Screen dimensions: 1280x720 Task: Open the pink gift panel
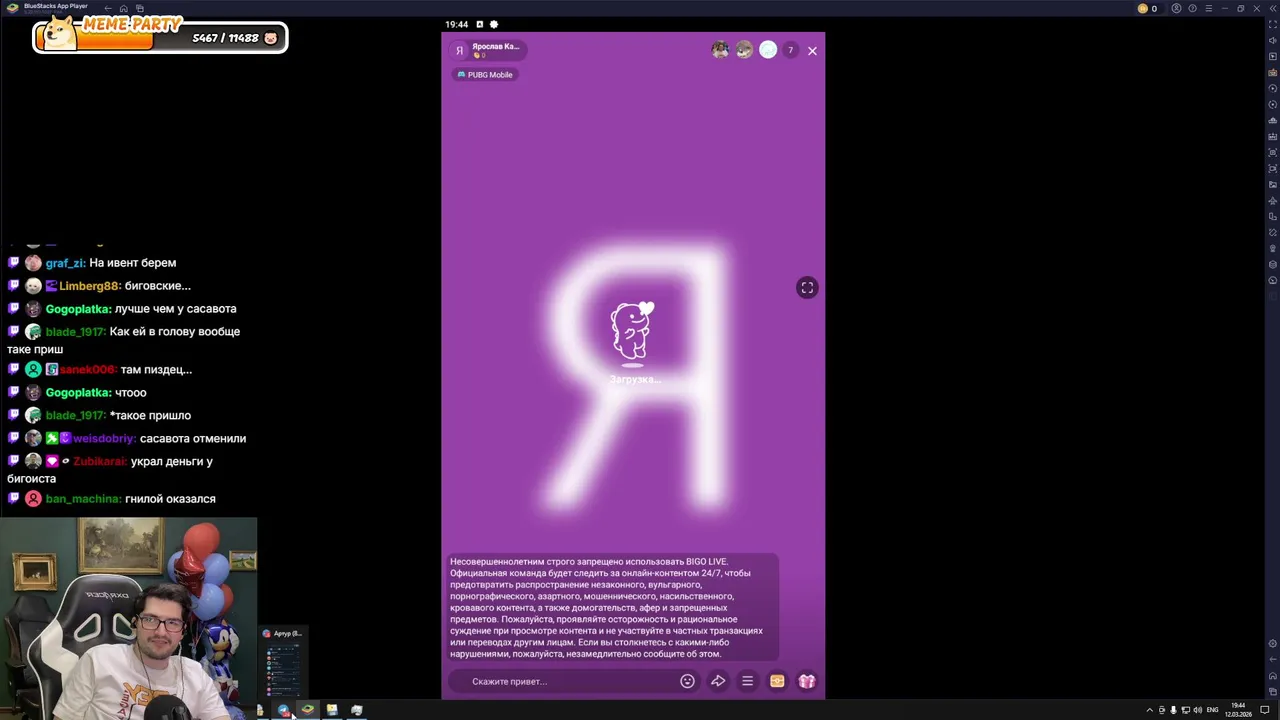[x=807, y=681]
